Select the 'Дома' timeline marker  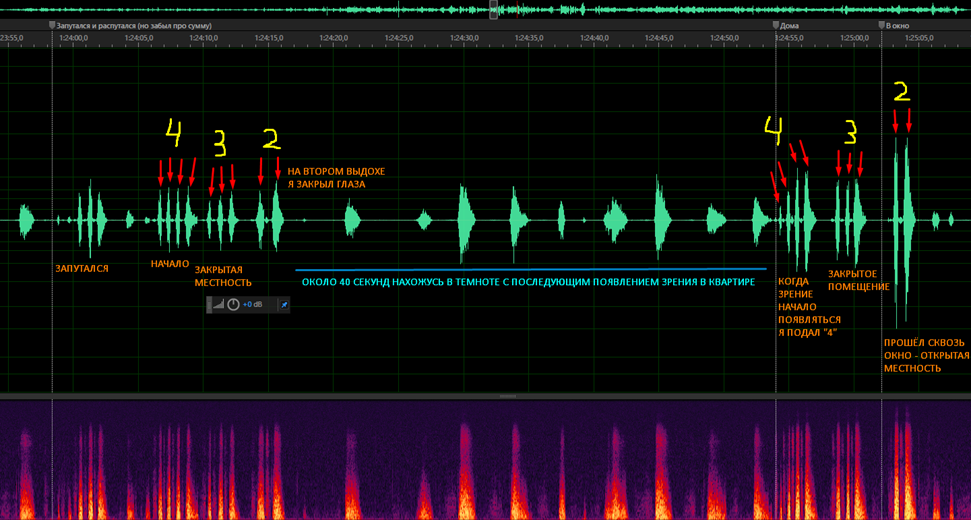785,26
